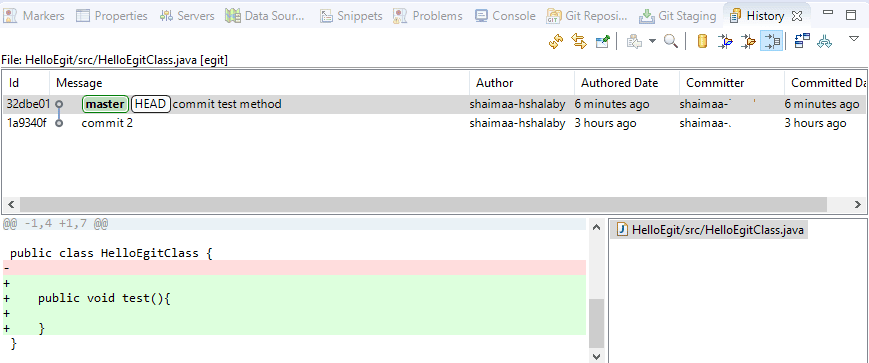Screen dimensions: 869x363
Task: Click the '6 minutes ago' committed date
Action: pyautogui.click(x=822, y=104)
